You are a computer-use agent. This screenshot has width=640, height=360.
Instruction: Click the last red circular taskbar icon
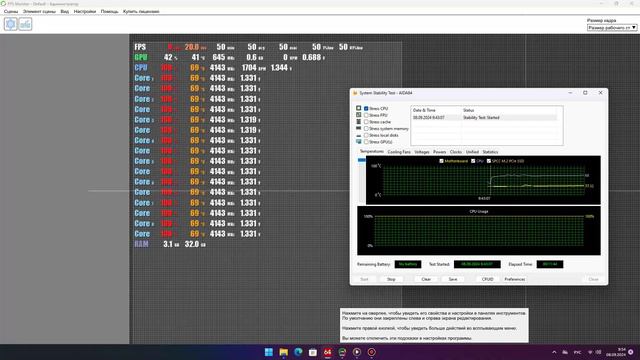[x=371, y=352]
